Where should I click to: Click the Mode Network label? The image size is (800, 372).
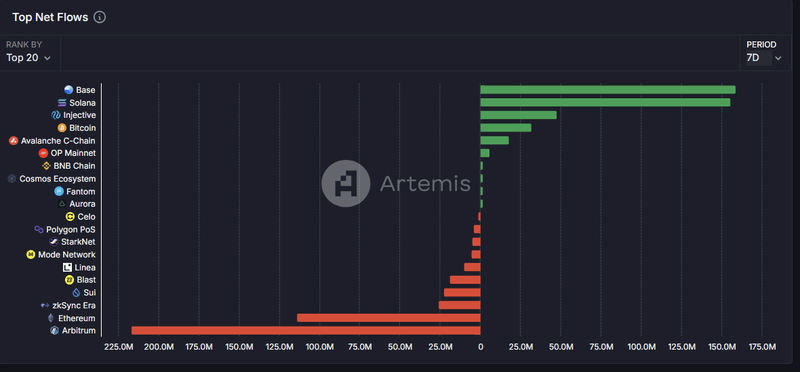(x=67, y=255)
